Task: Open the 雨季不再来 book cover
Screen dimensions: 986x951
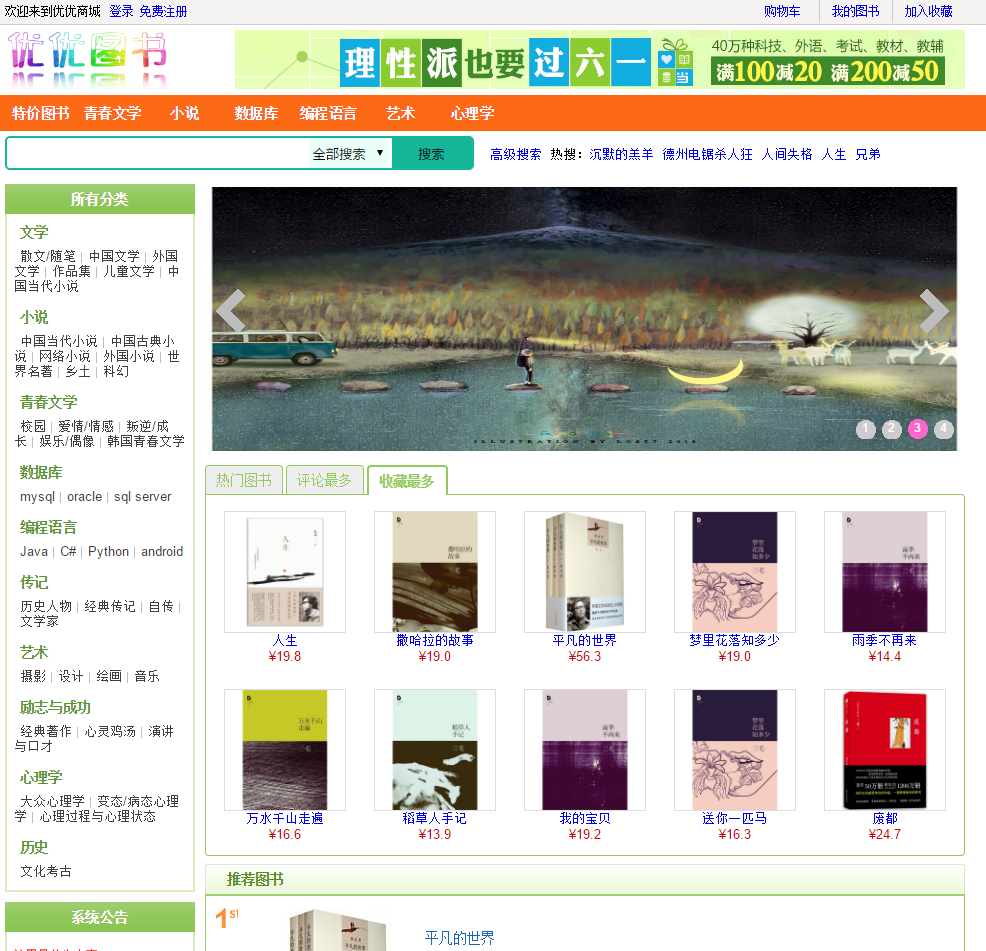Action: 885,572
